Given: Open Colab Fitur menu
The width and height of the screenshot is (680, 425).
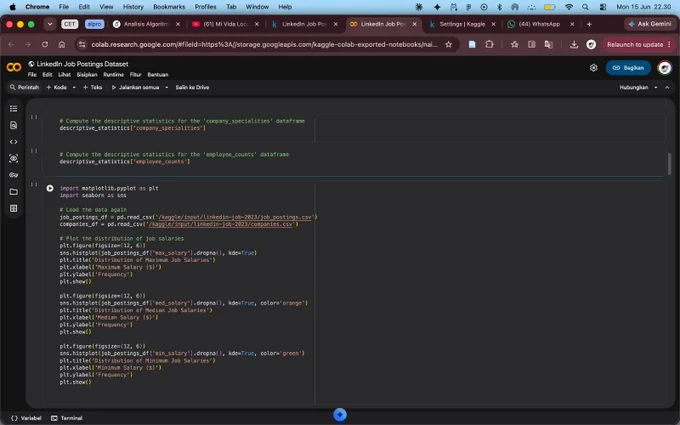Looking at the screenshot, I should 135,75.
